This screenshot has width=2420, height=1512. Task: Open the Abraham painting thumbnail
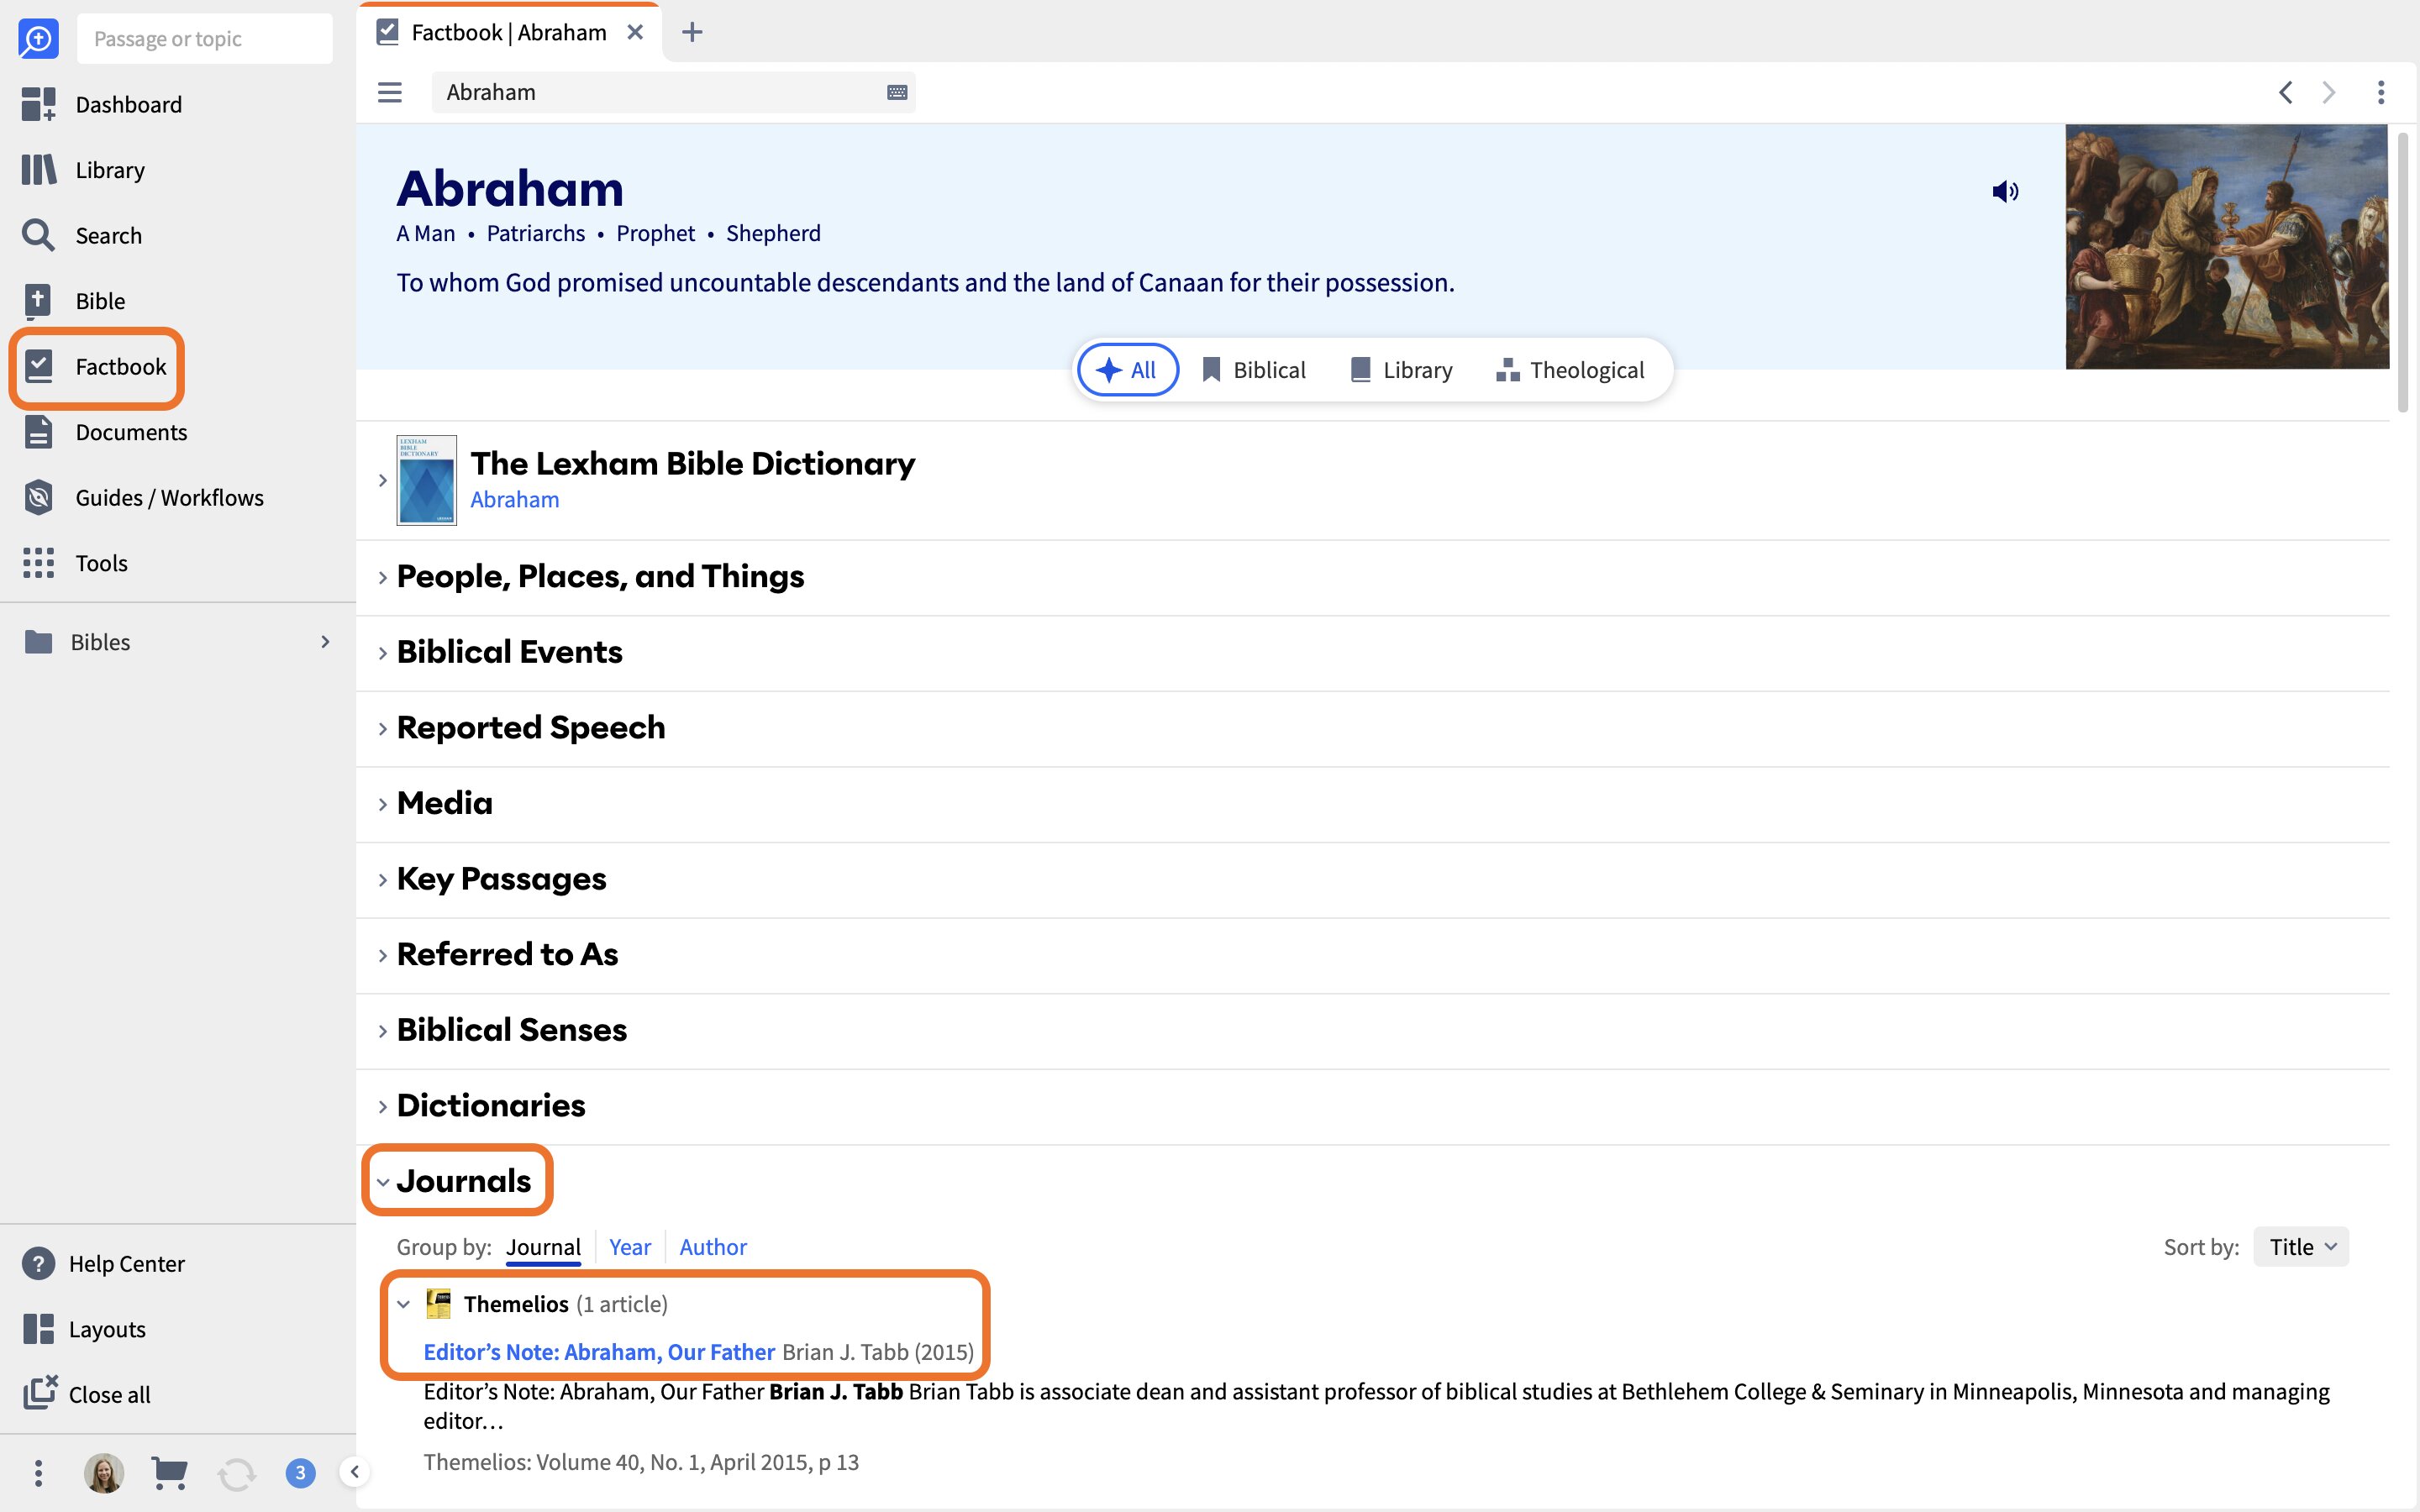pyautogui.click(x=2227, y=246)
